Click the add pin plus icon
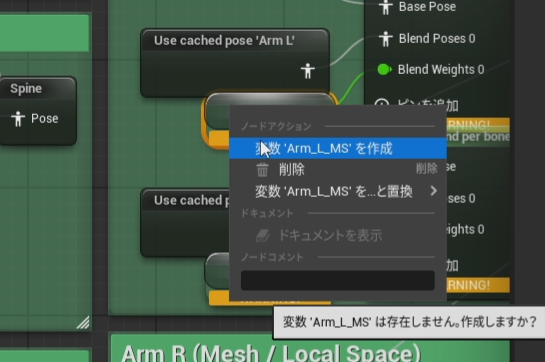Viewport: 545px width, 362px height. coord(382,103)
